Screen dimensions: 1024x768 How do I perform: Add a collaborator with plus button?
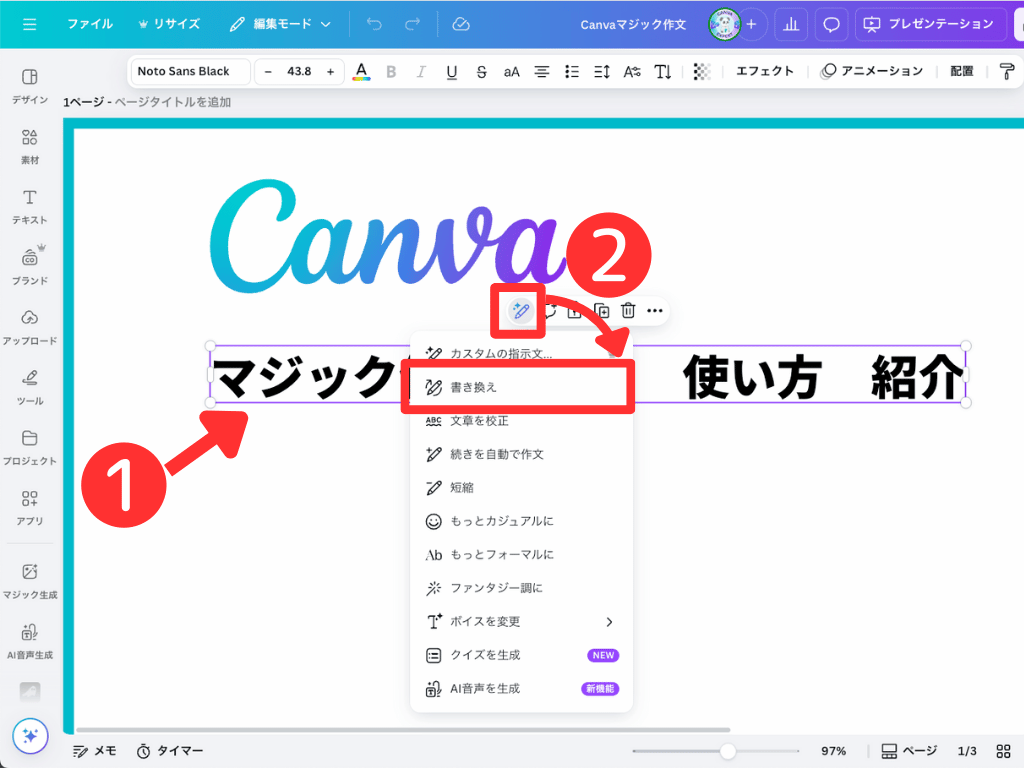(752, 24)
